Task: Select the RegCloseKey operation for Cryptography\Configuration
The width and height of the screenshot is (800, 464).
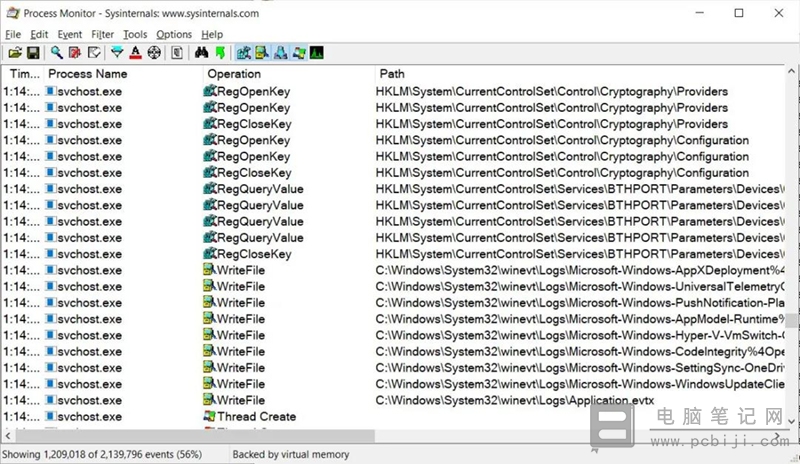Action: 254,173
